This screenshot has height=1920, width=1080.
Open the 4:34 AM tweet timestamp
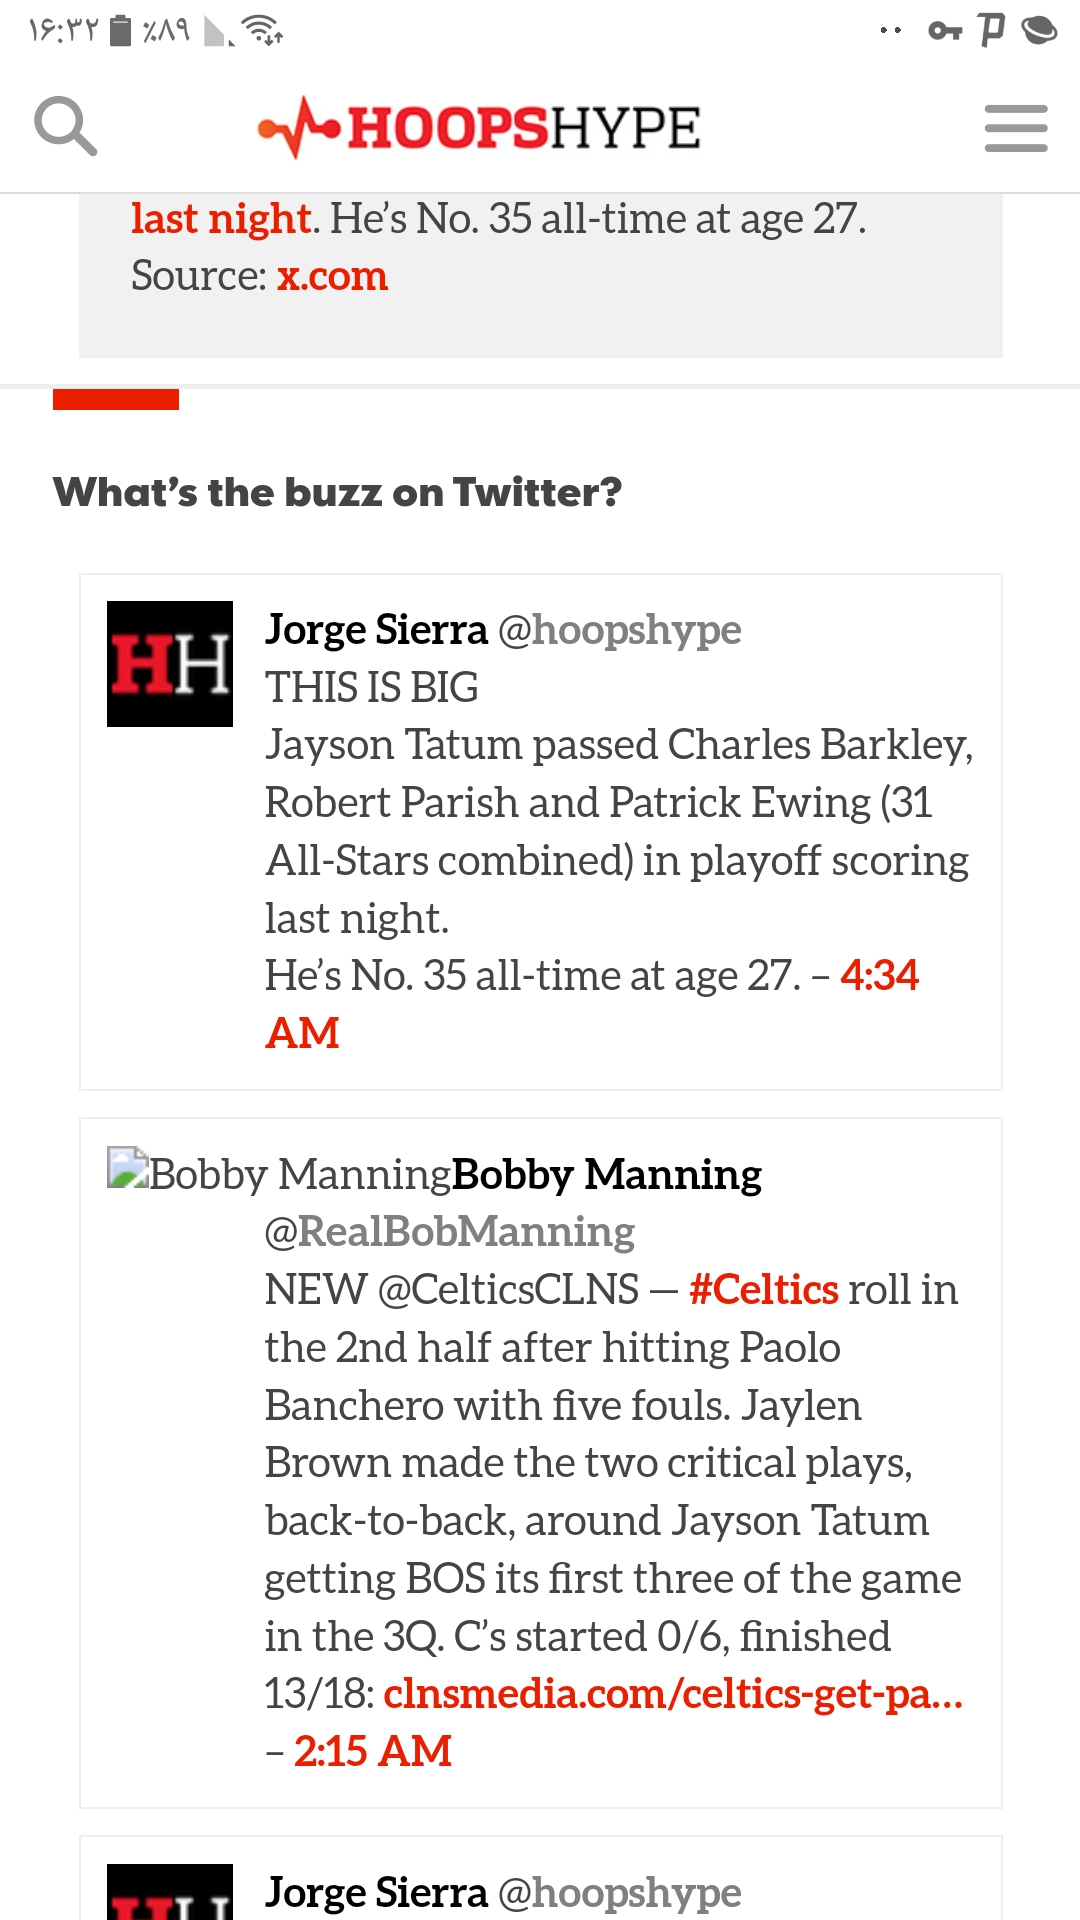592,1004
